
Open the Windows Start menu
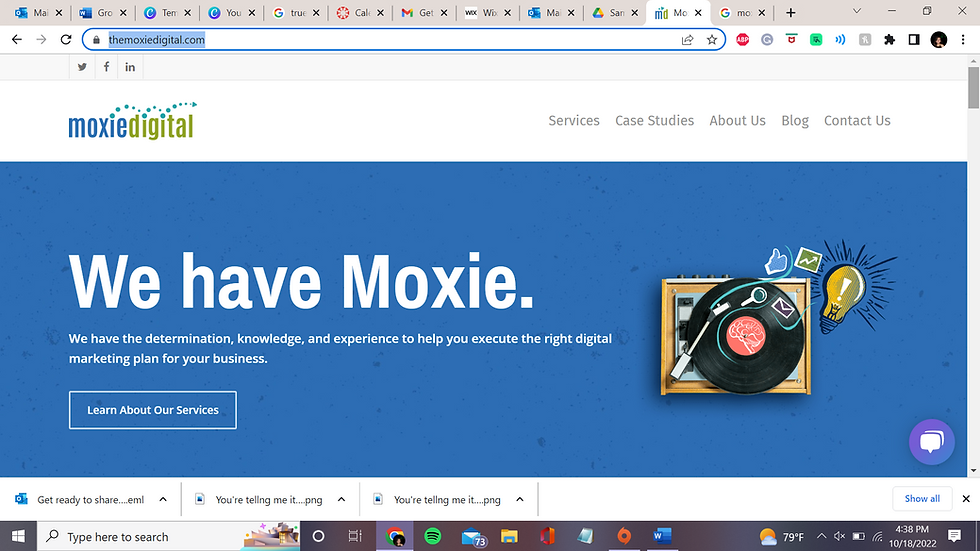[18, 536]
